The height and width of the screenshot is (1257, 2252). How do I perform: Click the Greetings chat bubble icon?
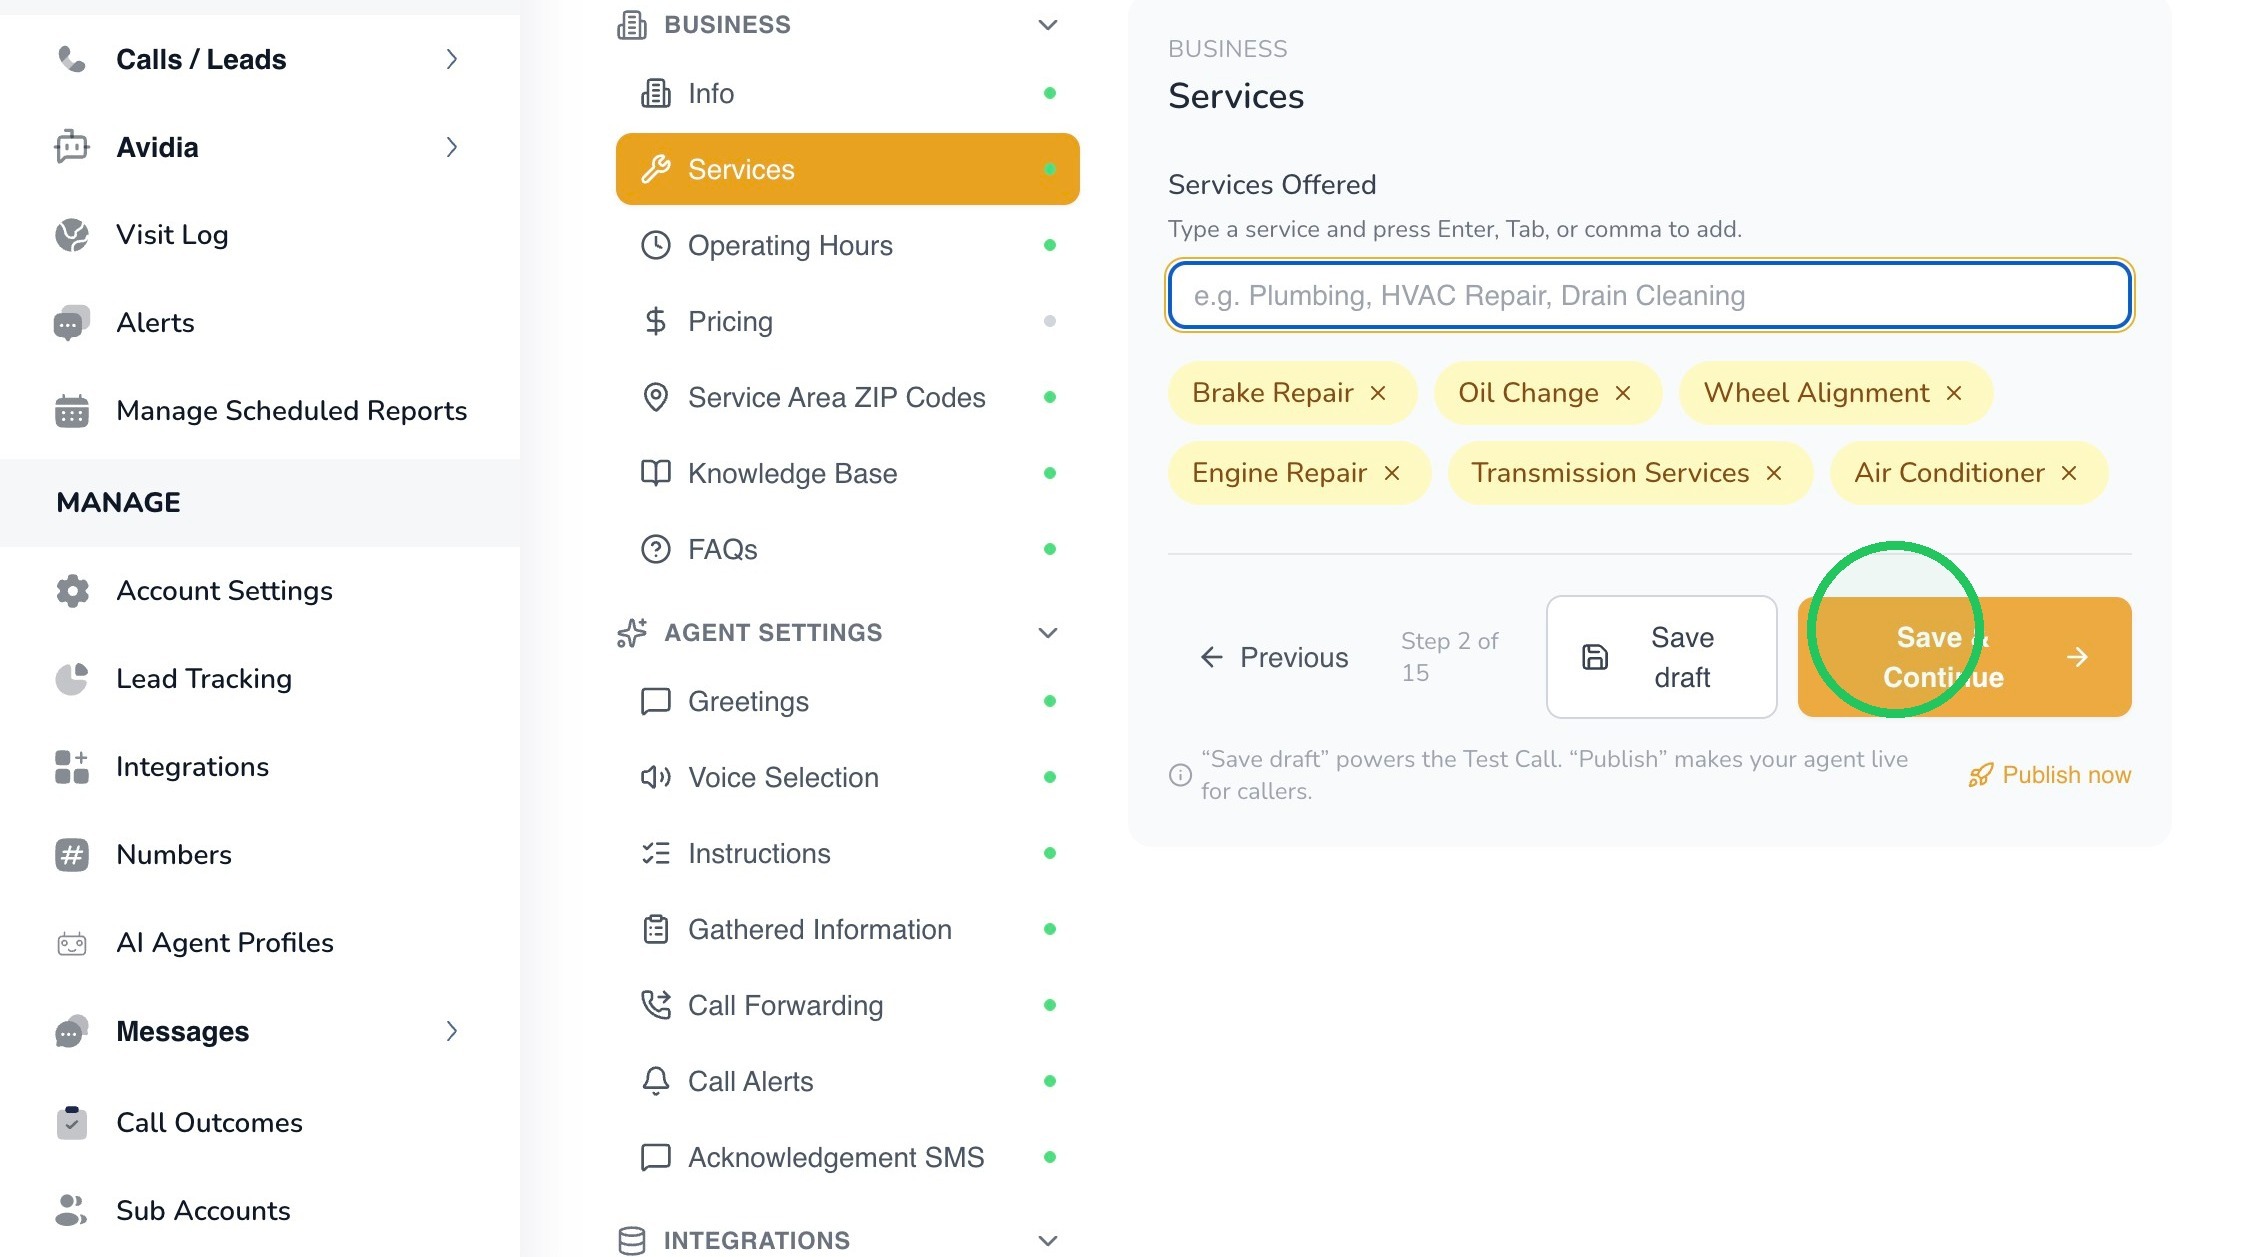656,701
